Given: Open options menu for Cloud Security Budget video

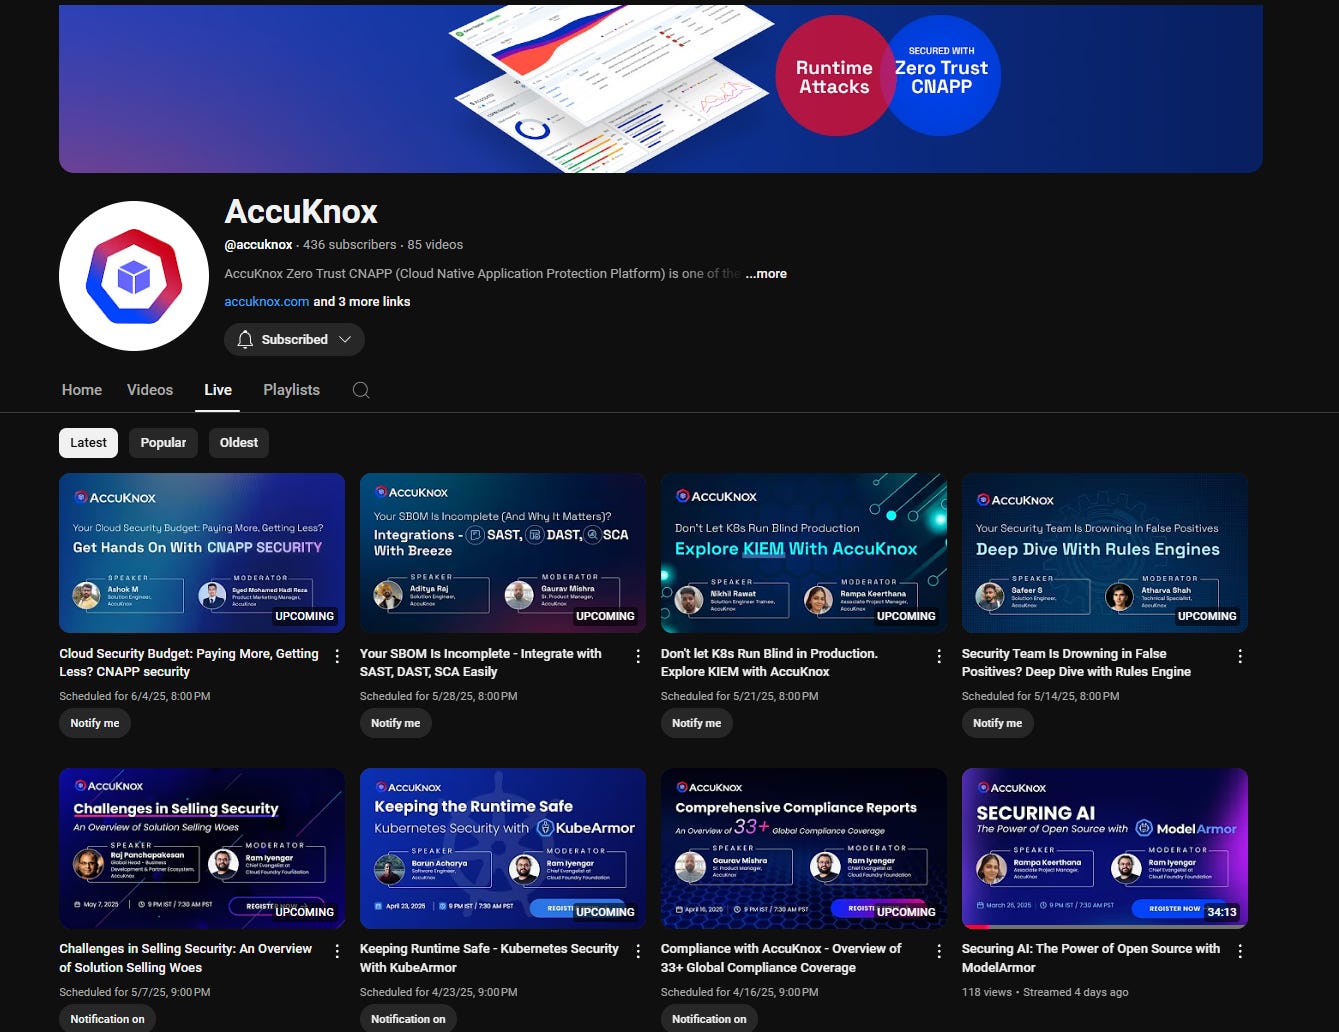Looking at the screenshot, I should point(337,656).
